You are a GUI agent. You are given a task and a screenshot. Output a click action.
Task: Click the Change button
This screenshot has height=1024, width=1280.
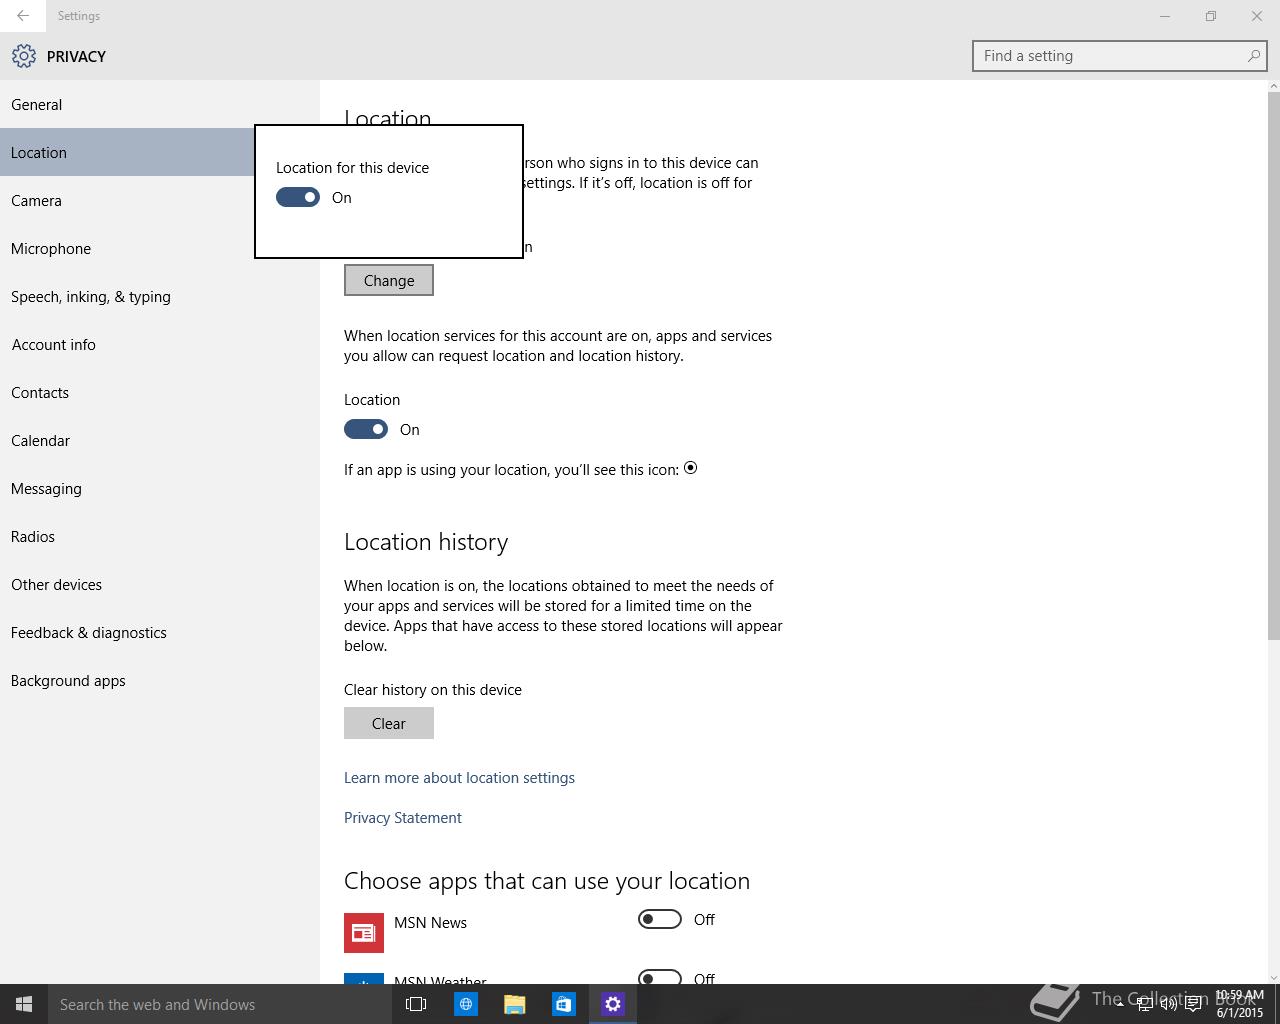pyautogui.click(x=389, y=280)
